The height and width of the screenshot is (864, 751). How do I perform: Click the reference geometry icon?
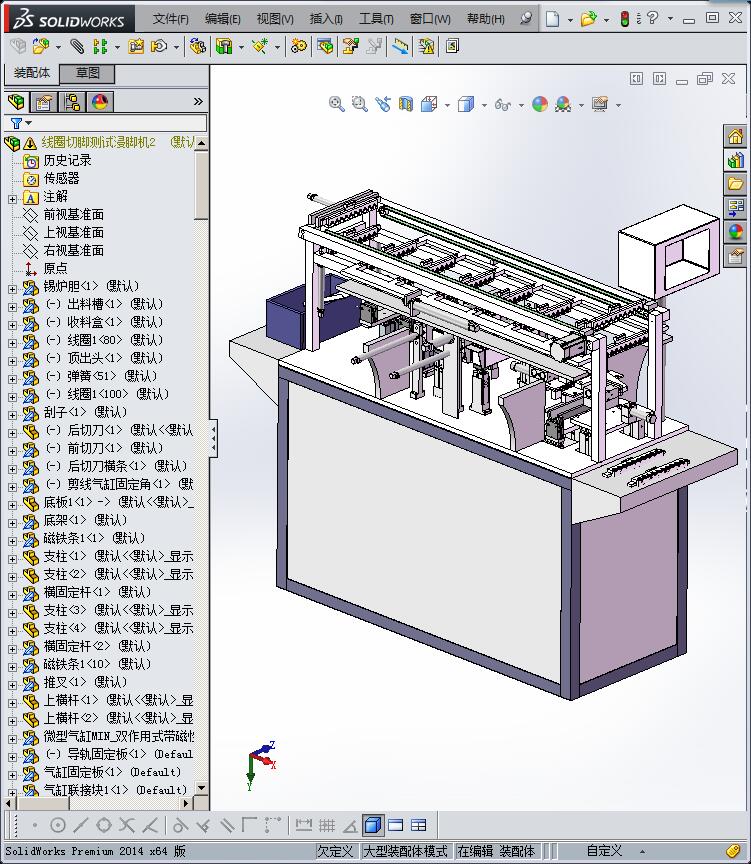click(260, 47)
